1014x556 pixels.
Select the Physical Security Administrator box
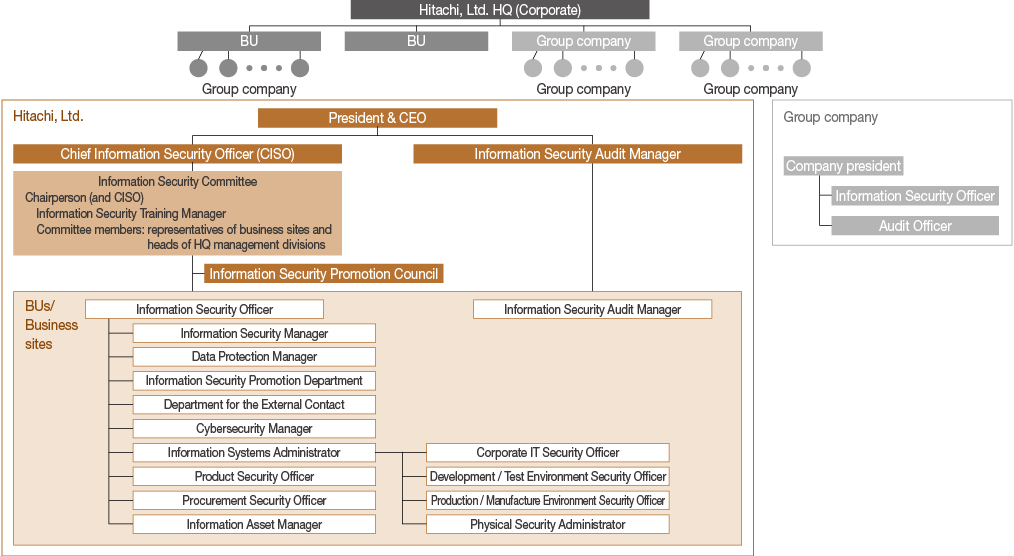pyautogui.click(x=548, y=524)
